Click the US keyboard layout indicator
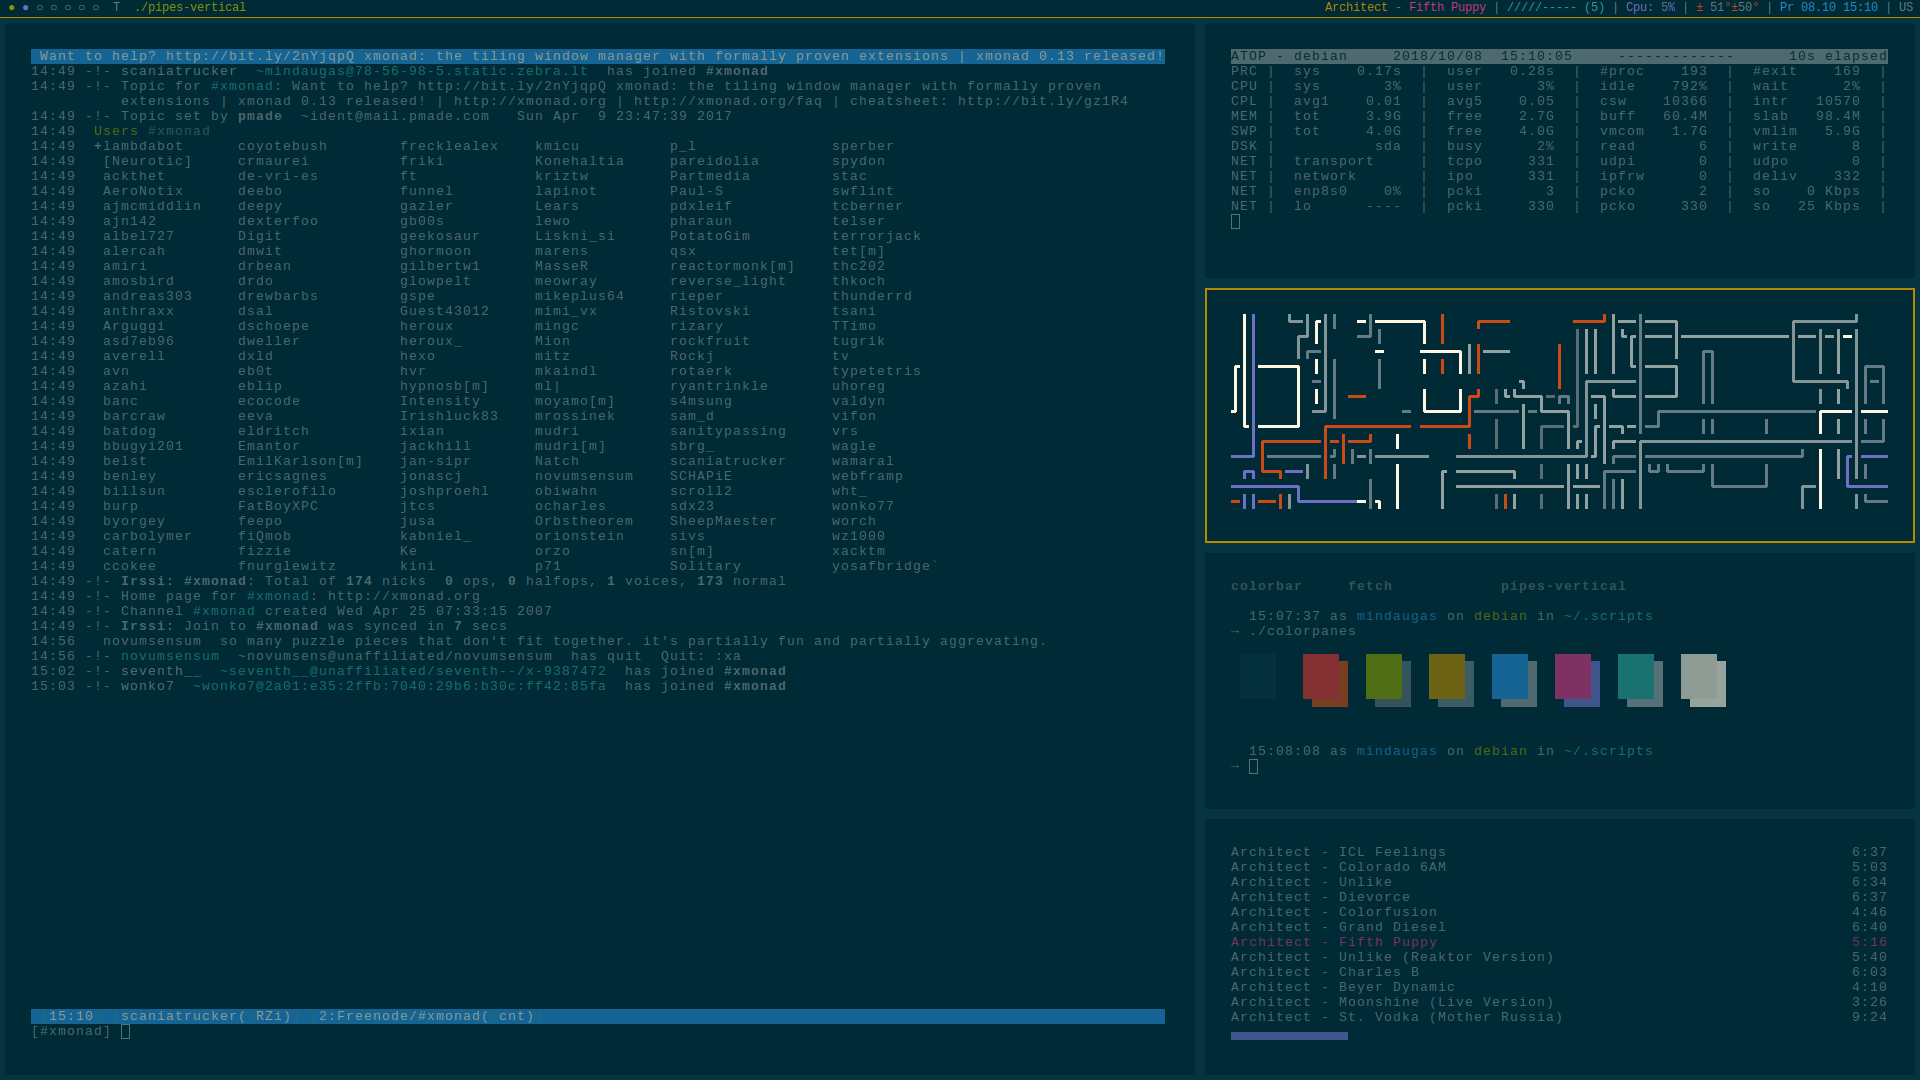The image size is (1920, 1080). coord(1905,8)
